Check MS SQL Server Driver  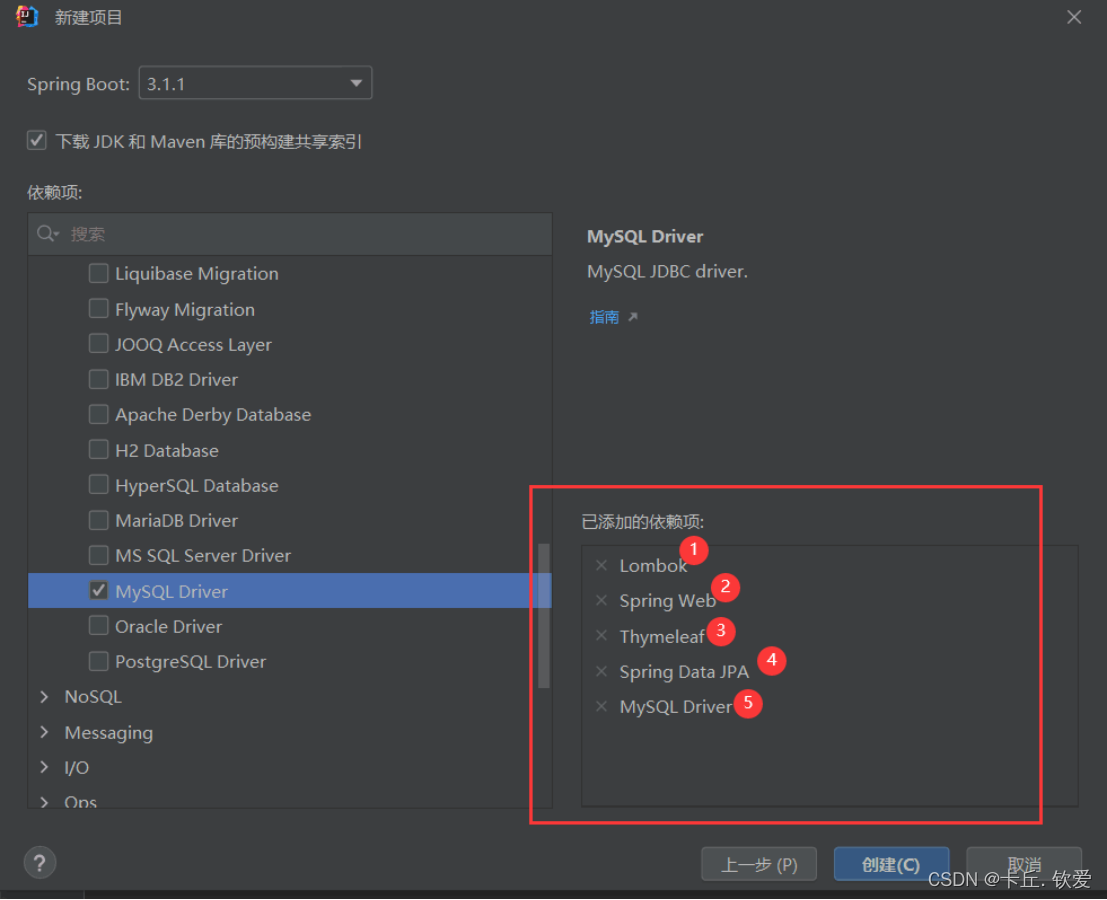point(98,556)
